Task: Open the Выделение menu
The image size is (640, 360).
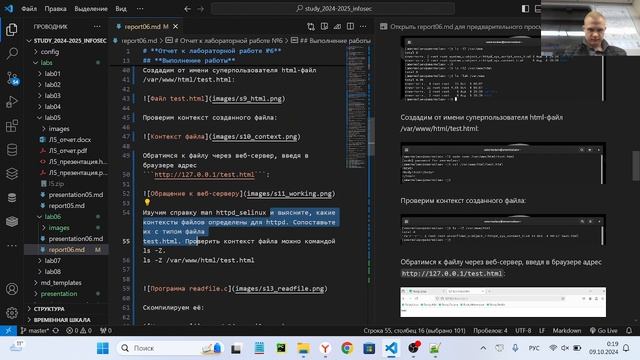Action: 91,9
